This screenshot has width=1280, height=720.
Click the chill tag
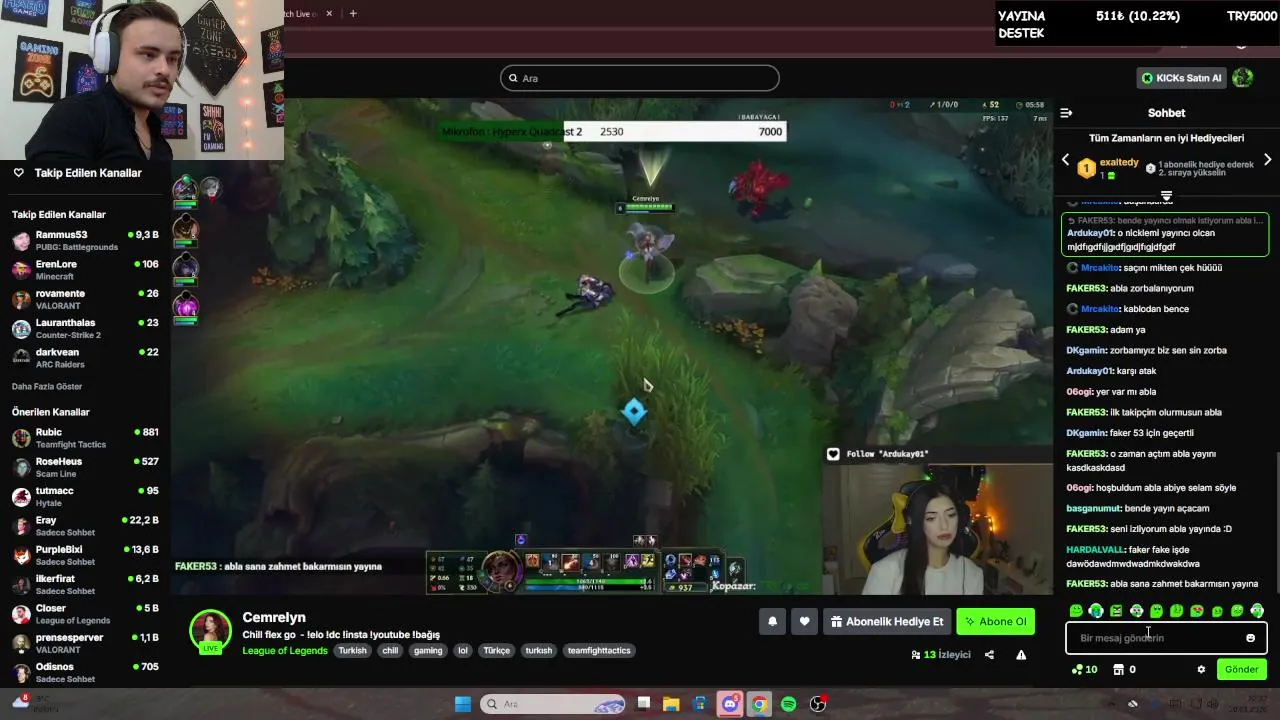tap(390, 651)
